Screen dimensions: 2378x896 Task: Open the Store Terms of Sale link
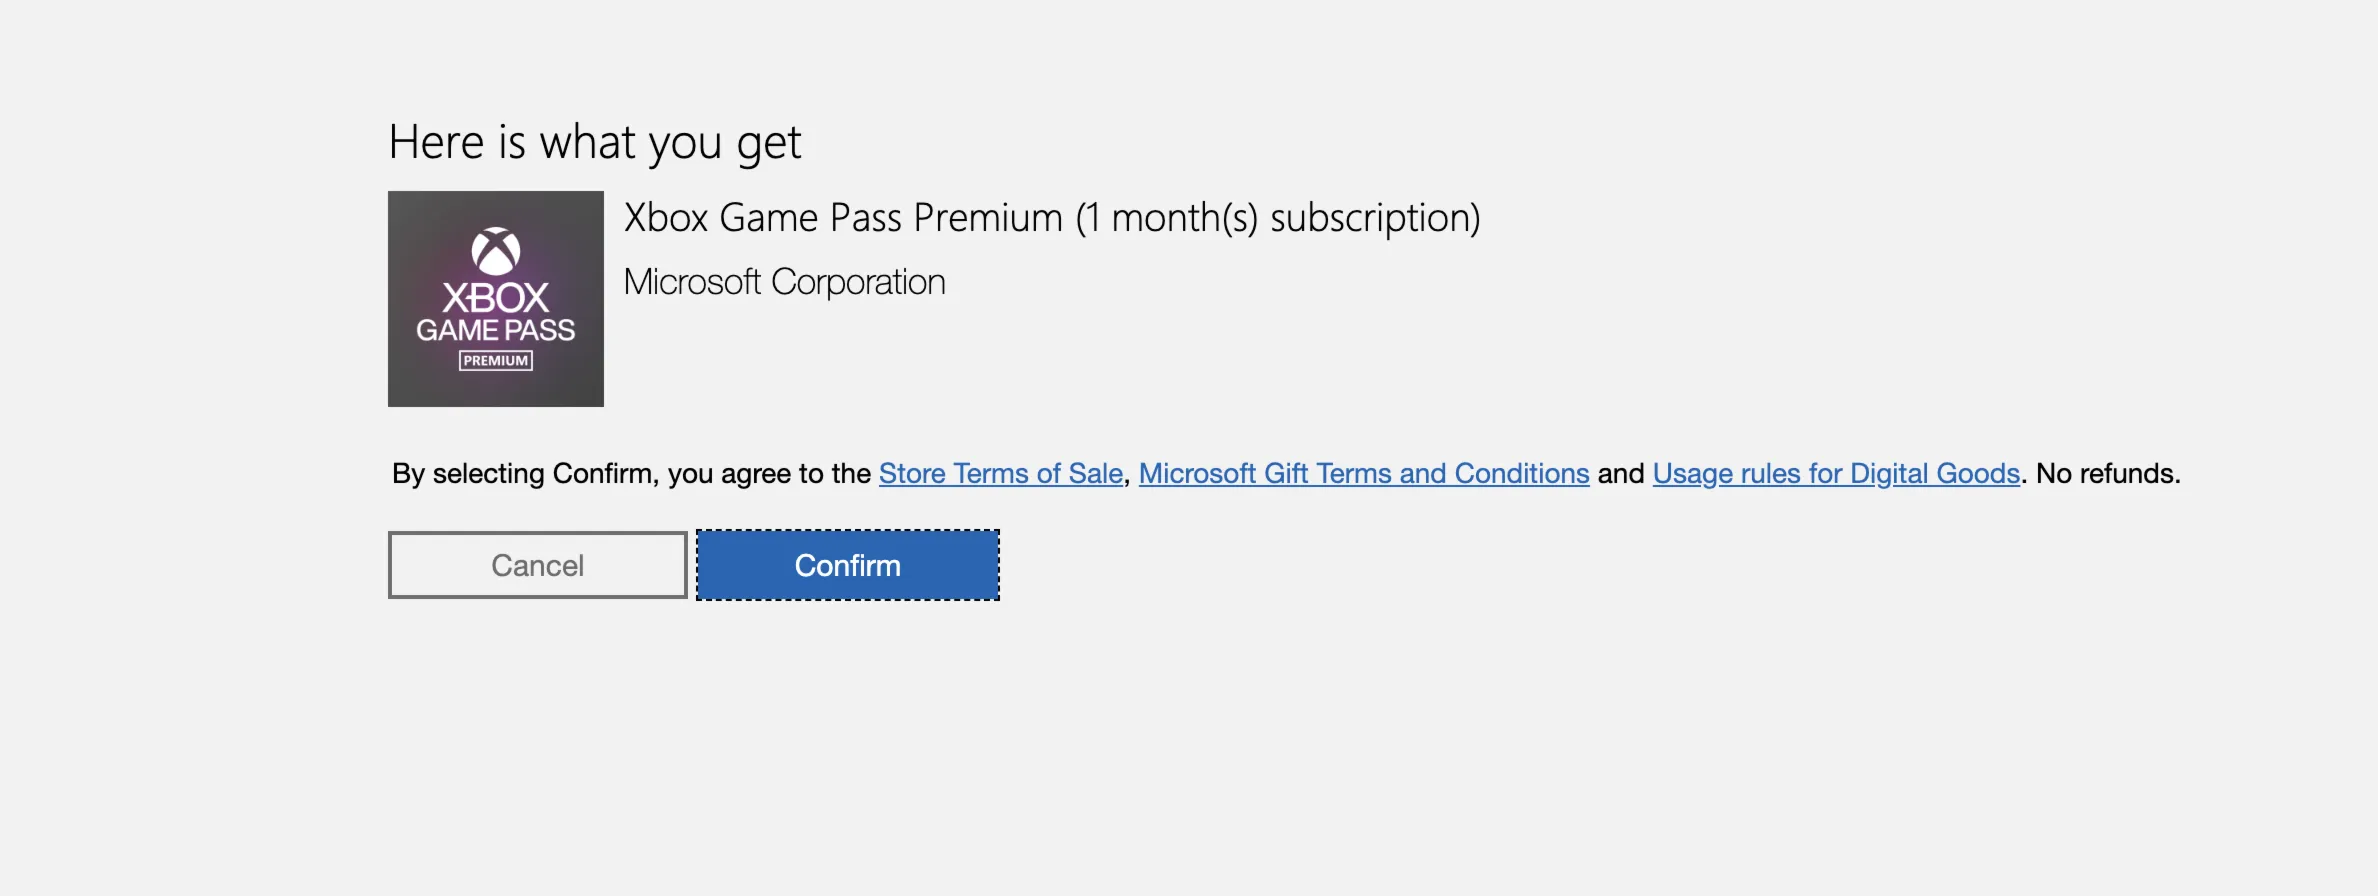(1001, 473)
